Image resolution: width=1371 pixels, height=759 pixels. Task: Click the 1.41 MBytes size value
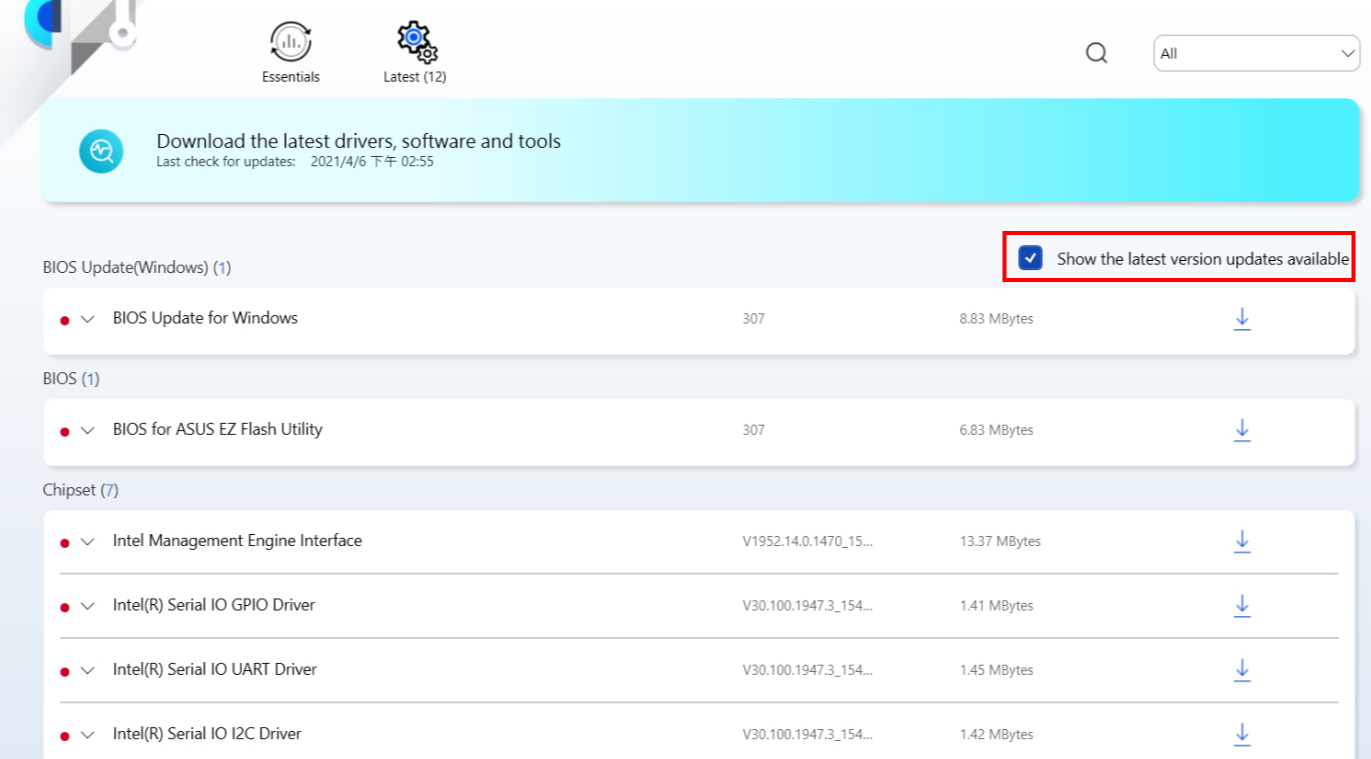[996, 605]
